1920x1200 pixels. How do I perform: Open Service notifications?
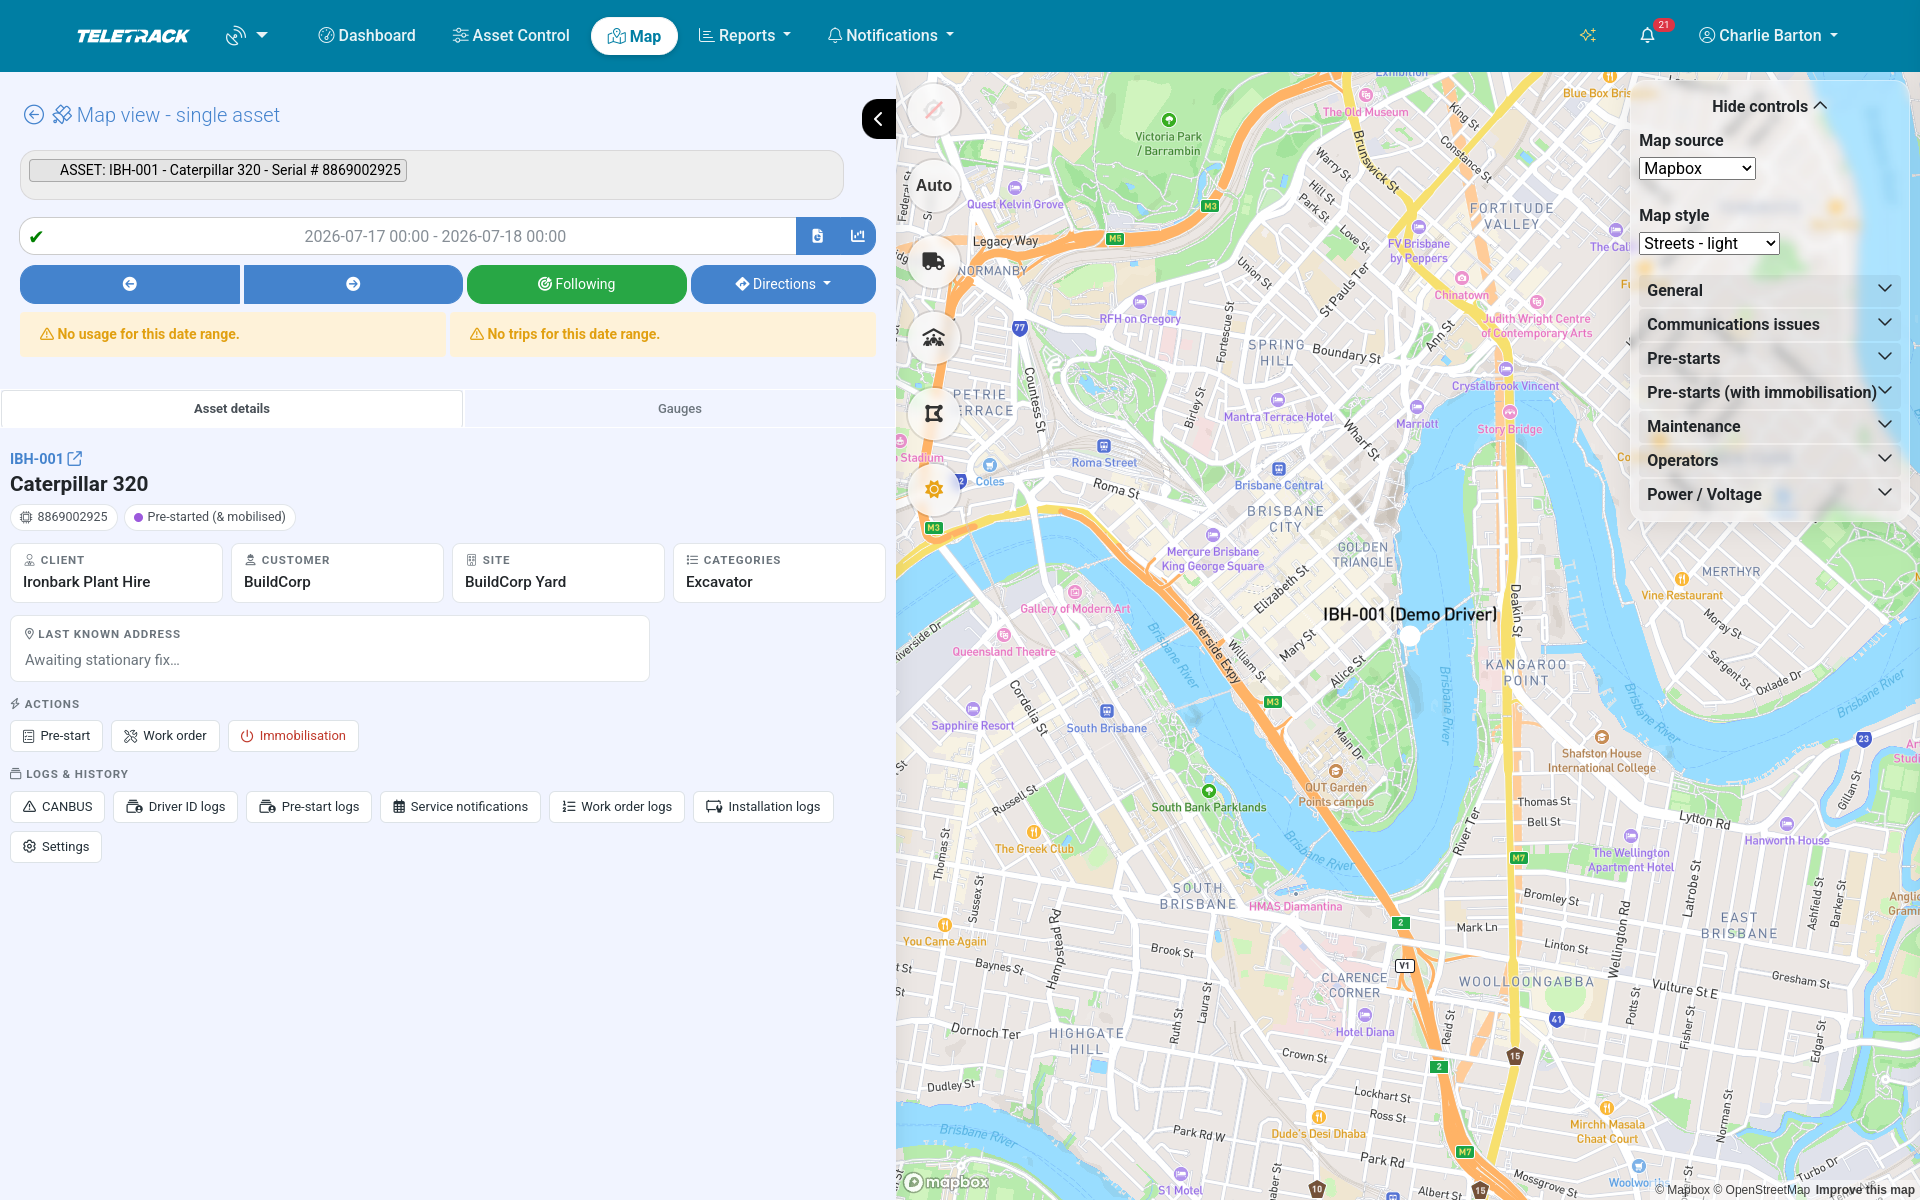460,807
